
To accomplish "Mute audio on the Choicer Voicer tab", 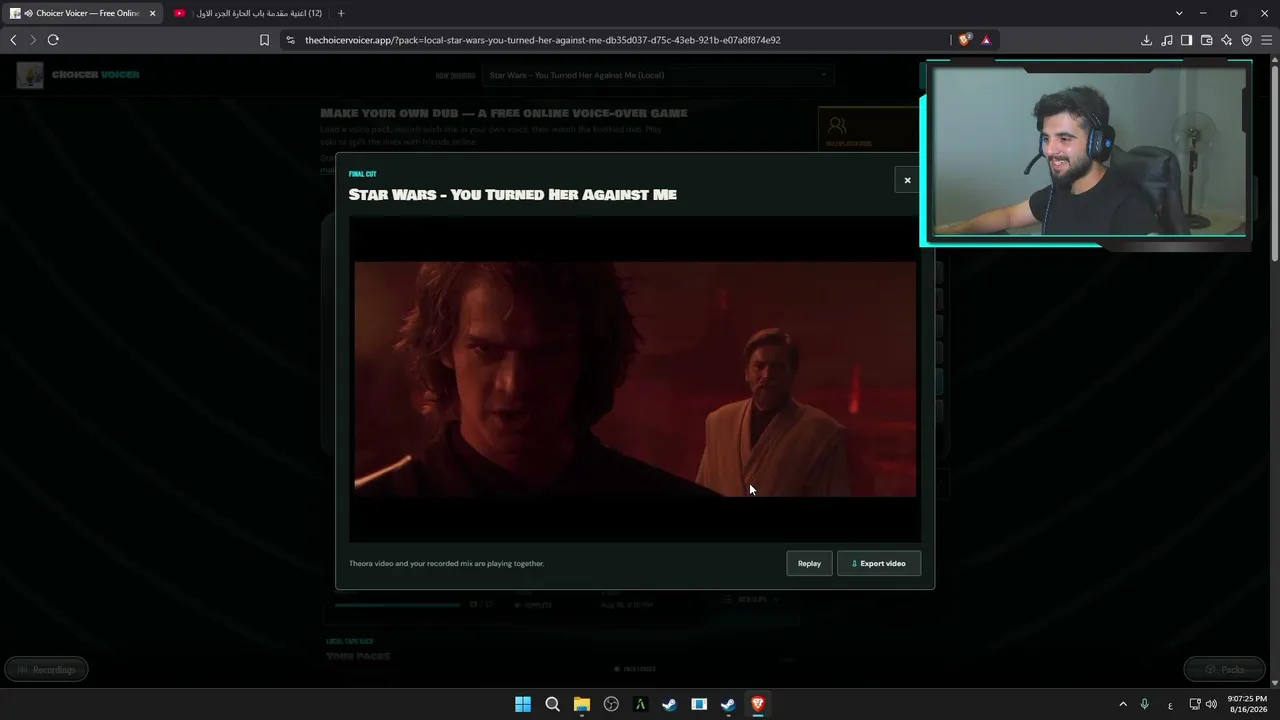I will point(28,13).
